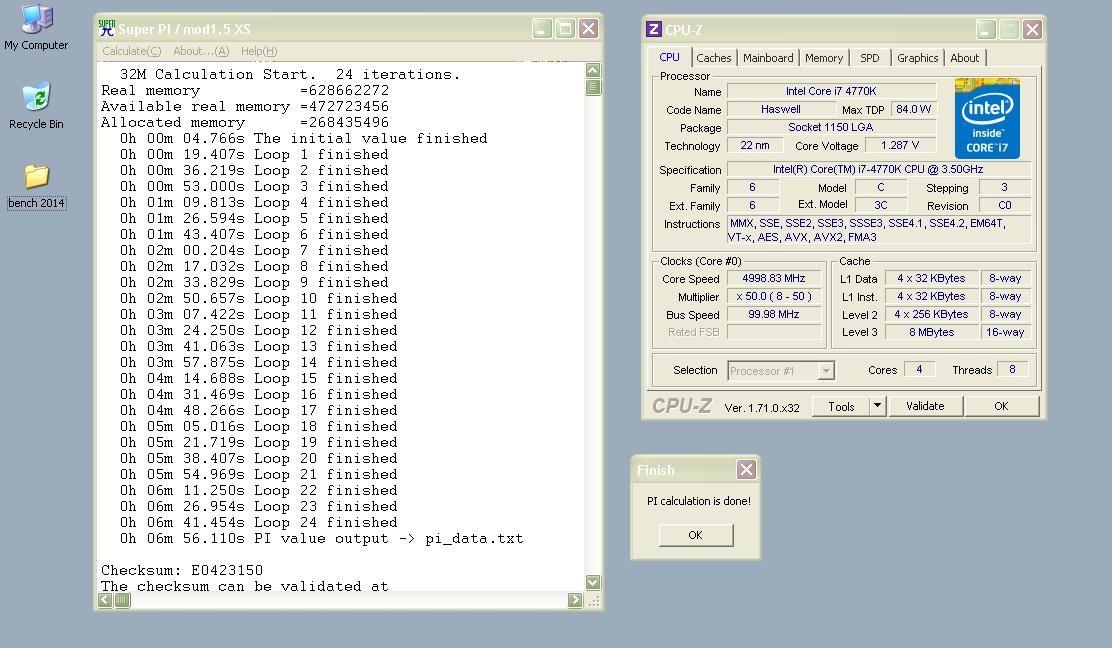Click OK button in CPU-Z window
1112x648 pixels.
point(1001,406)
